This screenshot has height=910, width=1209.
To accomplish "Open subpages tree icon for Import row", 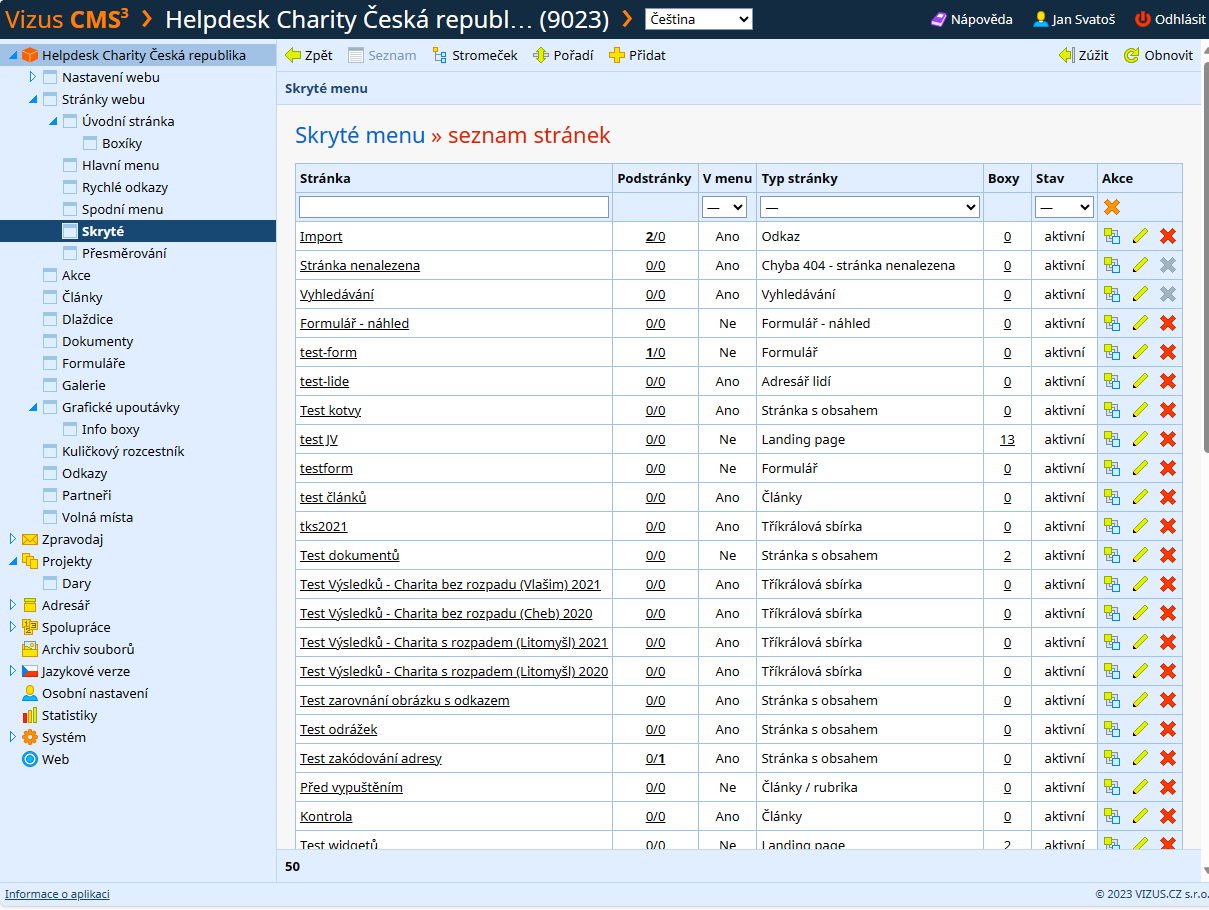I will click(x=1112, y=237).
